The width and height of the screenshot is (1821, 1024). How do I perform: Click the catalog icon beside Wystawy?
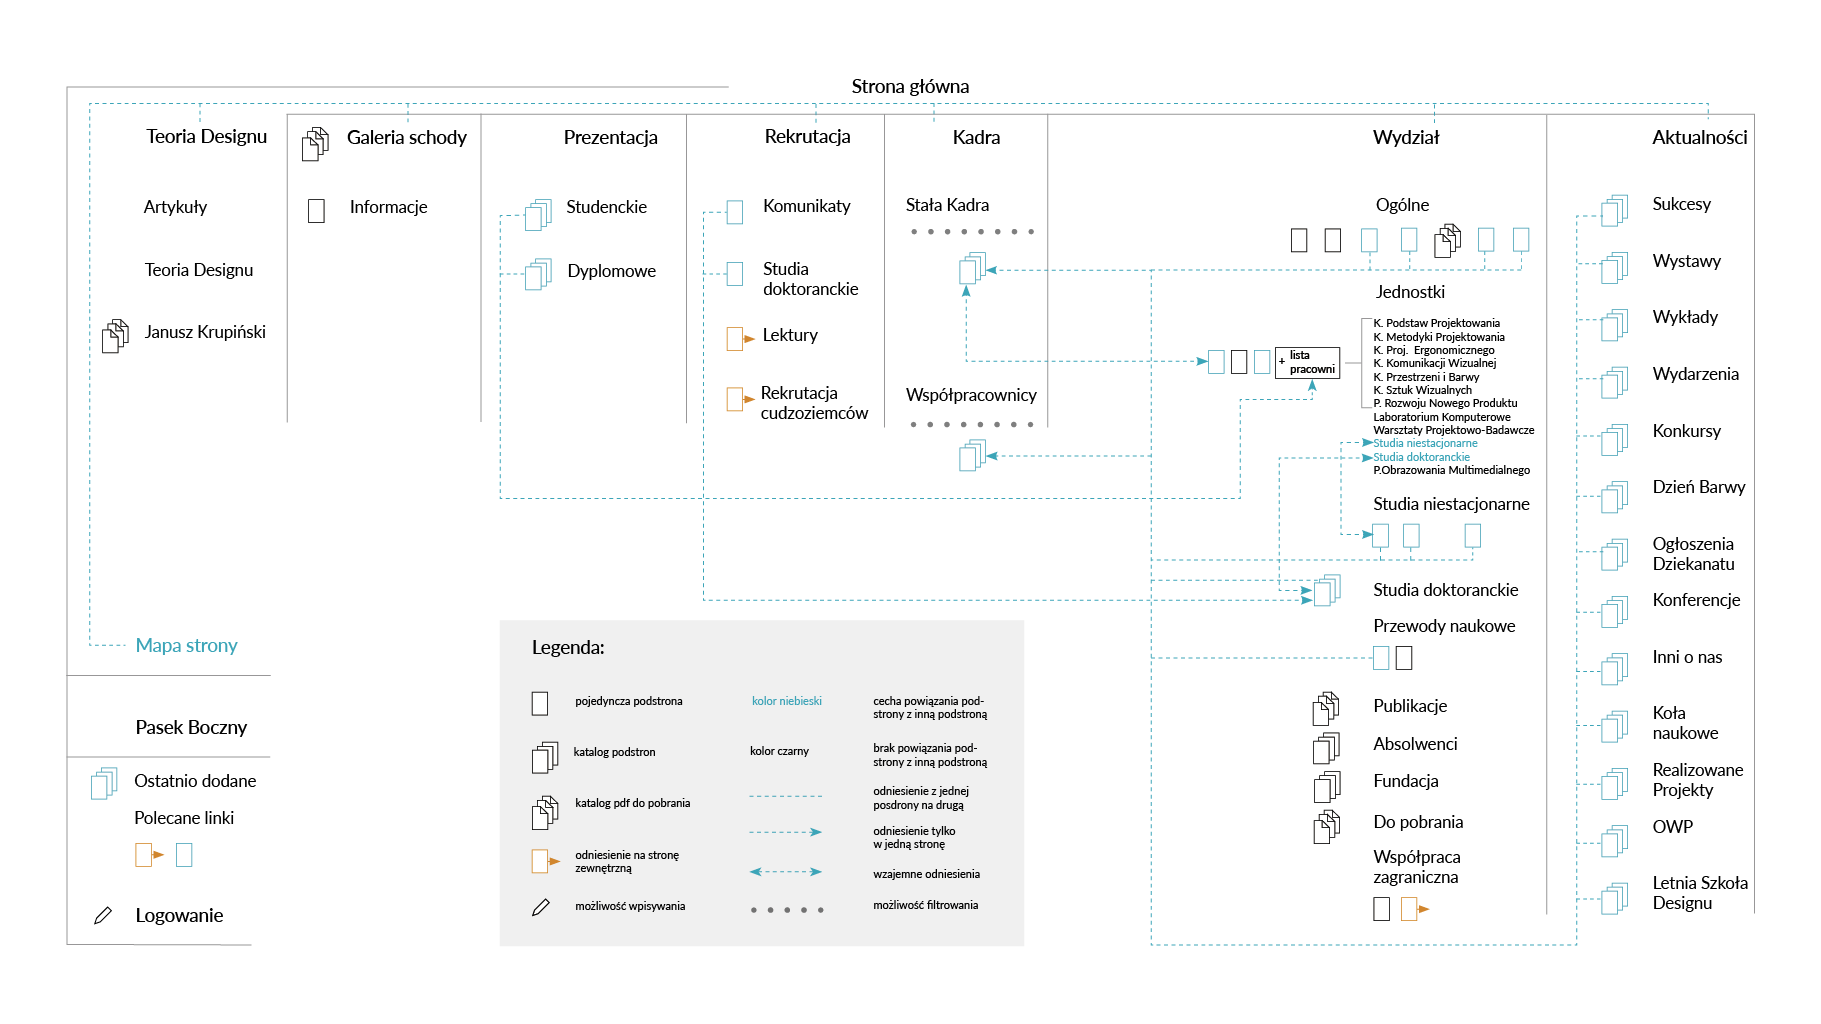pos(1614,267)
